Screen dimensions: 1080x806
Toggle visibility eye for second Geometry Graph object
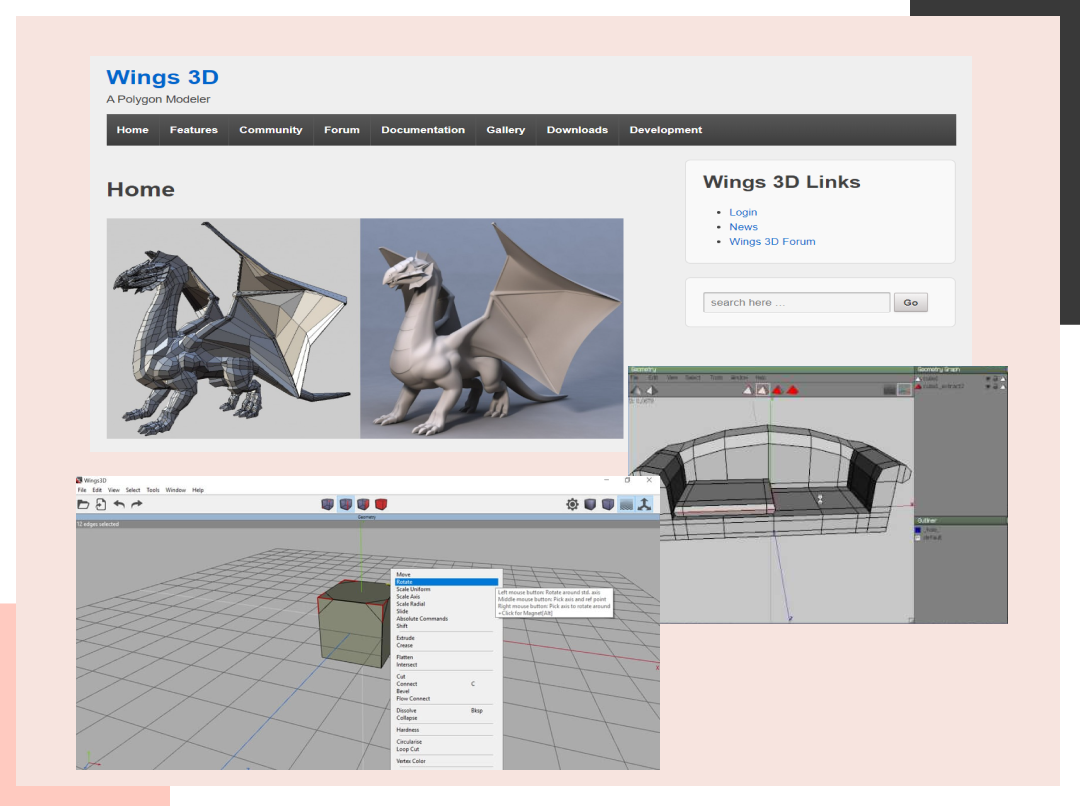(x=988, y=386)
